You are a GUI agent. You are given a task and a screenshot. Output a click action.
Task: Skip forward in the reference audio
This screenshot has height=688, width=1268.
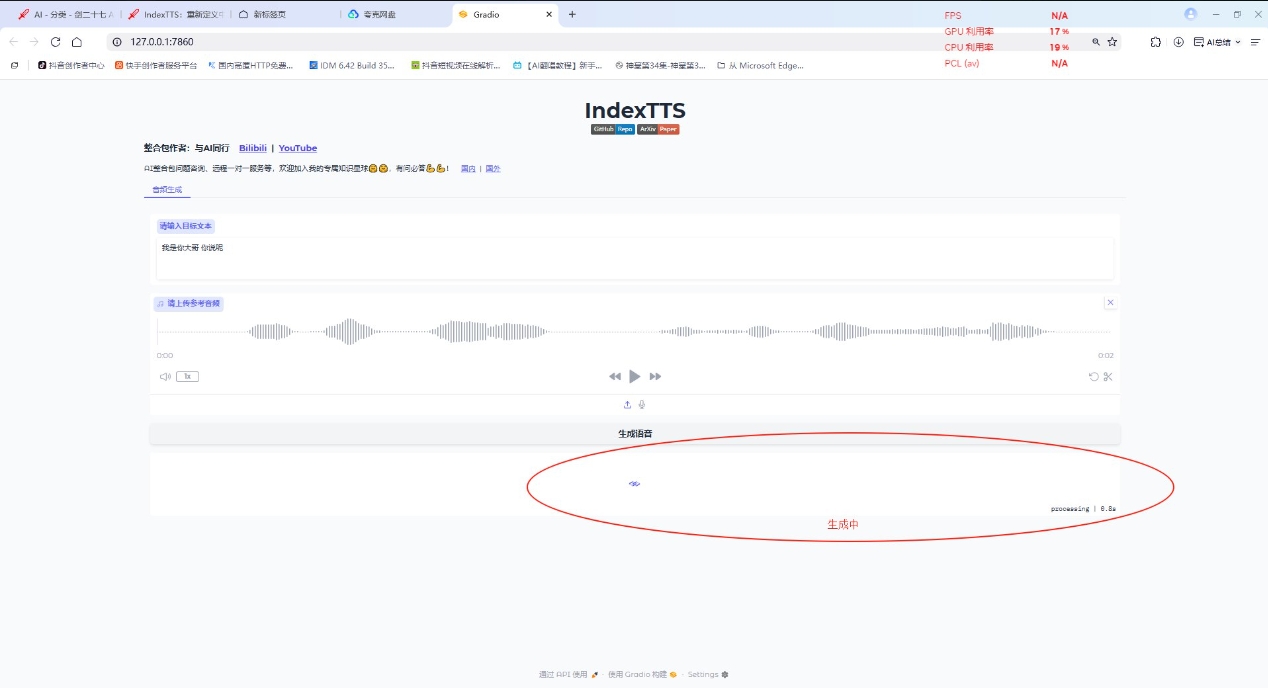click(656, 376)
